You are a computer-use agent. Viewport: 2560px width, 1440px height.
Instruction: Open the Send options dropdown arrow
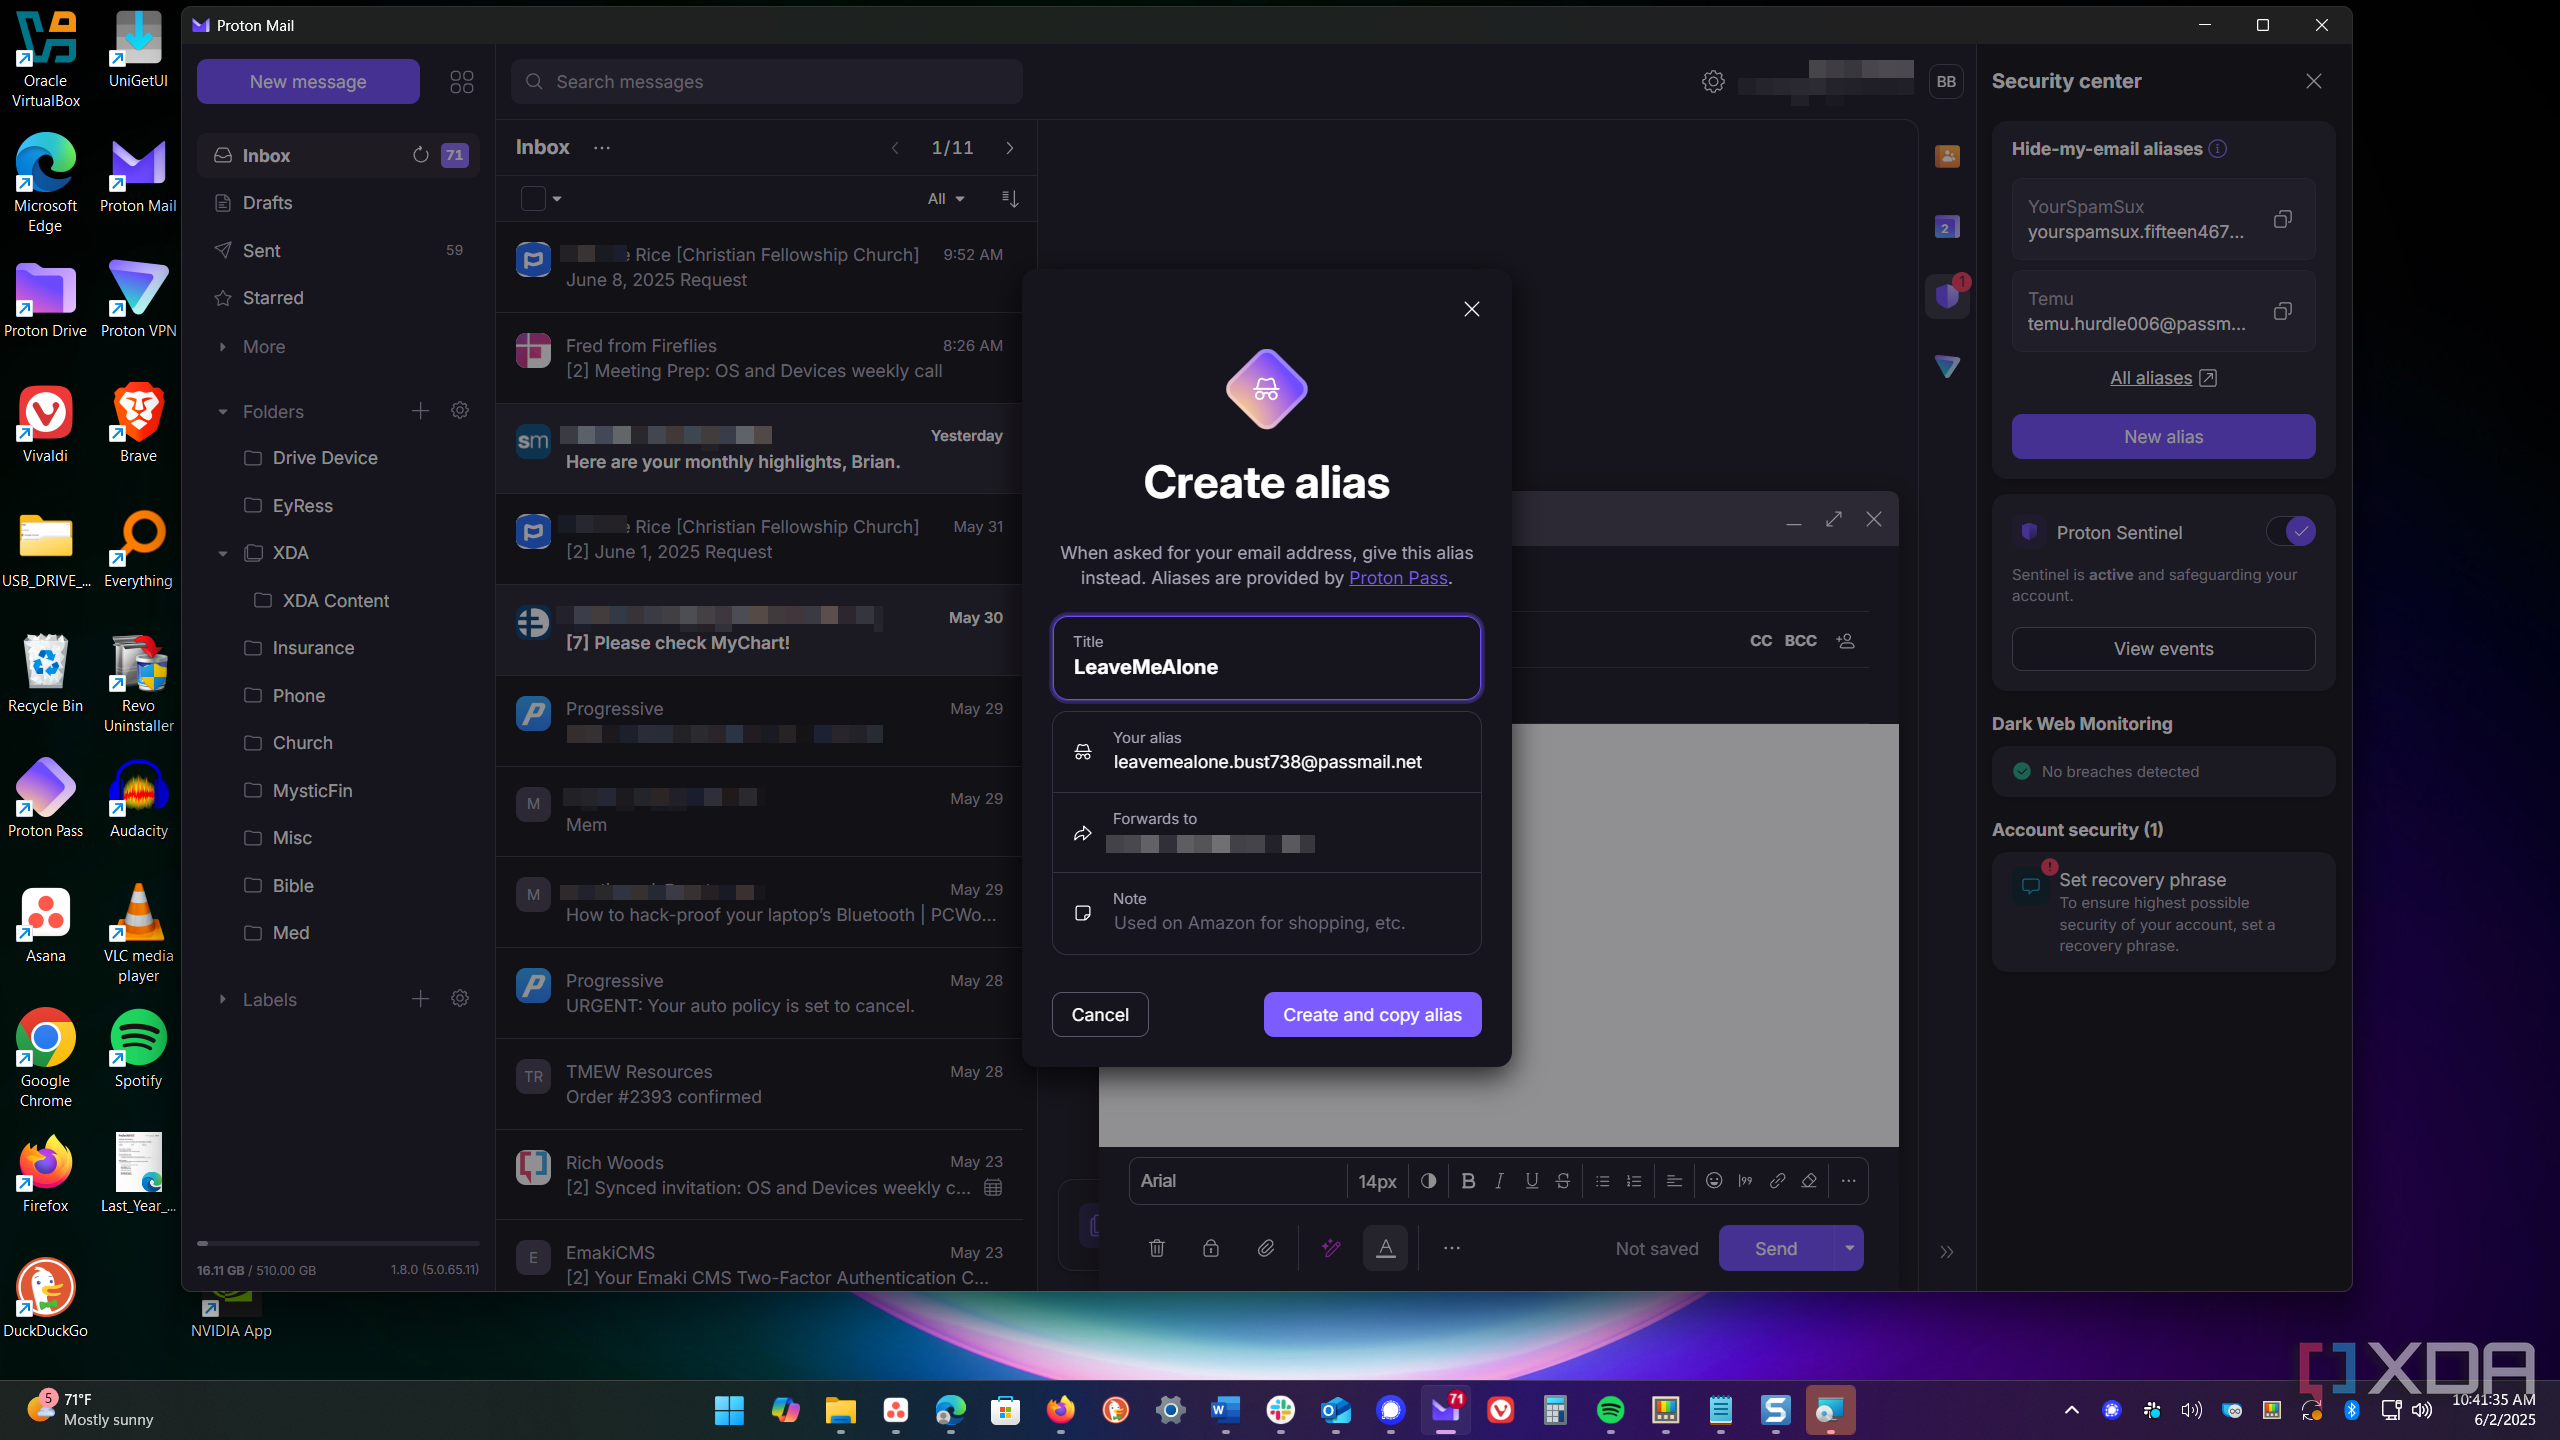[1849, 1248]
